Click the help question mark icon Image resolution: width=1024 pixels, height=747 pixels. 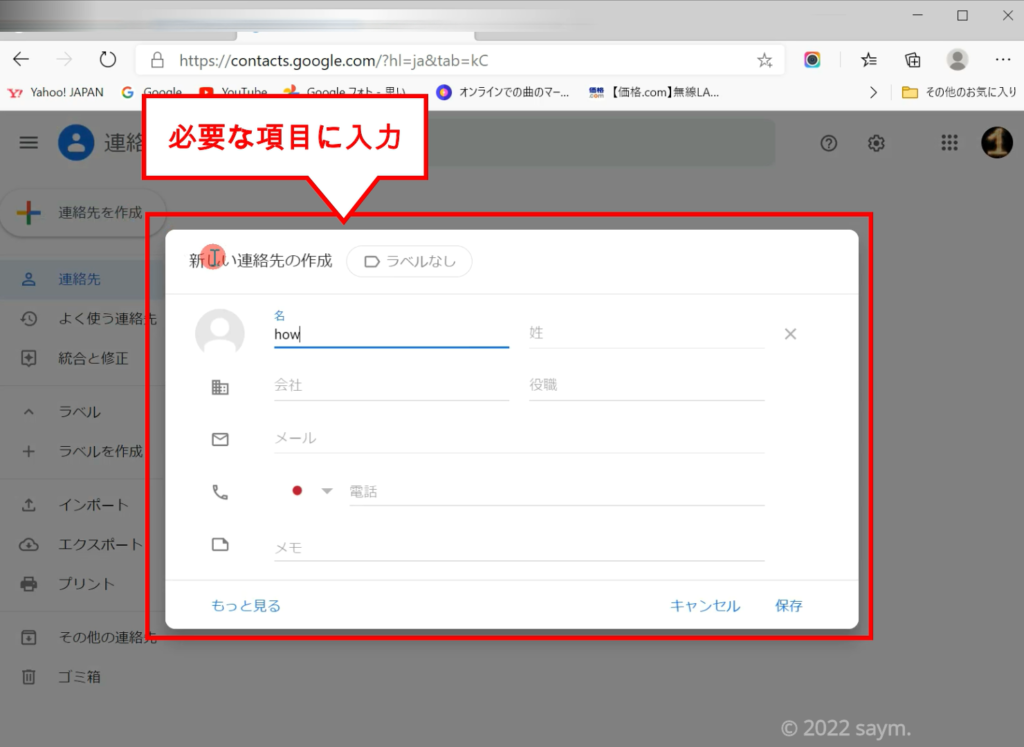828,143
